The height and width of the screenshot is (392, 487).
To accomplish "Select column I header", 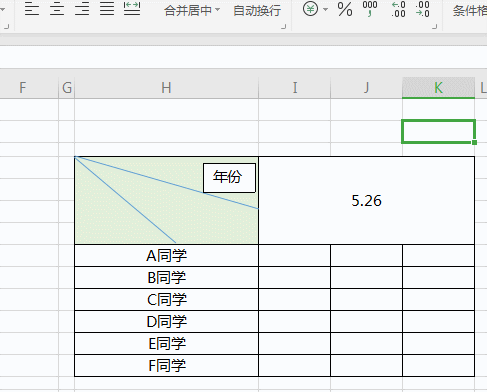I will (295, 88).
